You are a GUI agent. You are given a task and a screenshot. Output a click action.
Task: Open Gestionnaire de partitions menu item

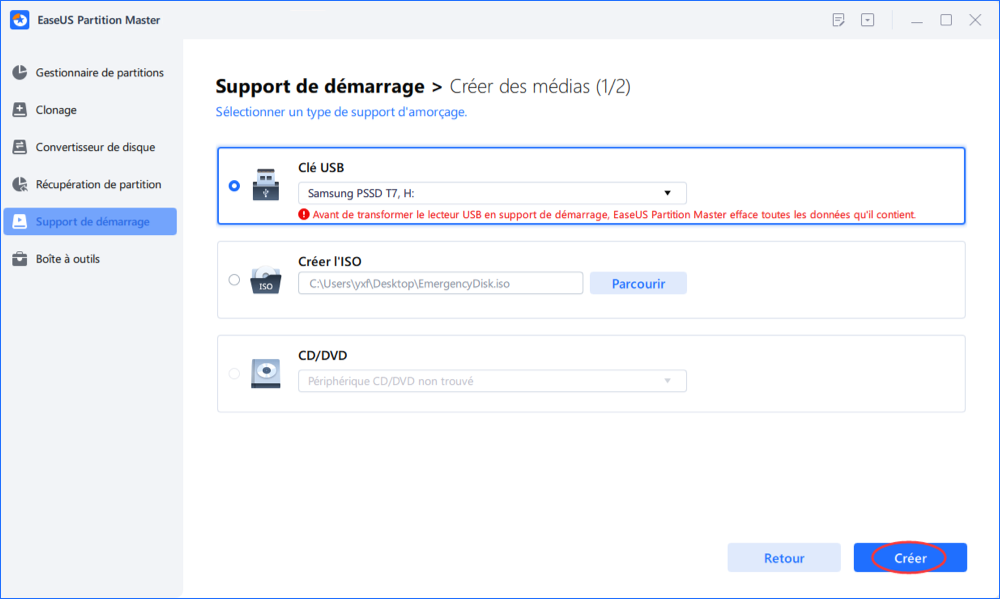click(x=90, y=73)
